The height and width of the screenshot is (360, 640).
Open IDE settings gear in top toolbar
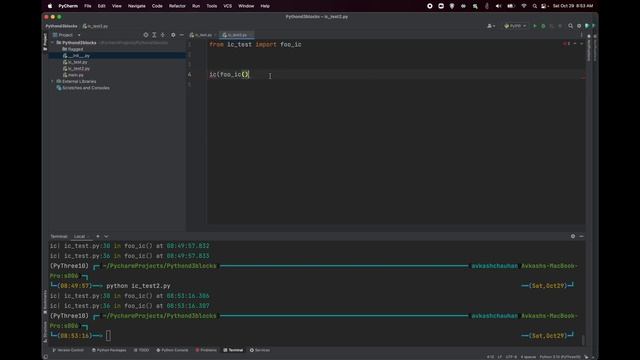[579, 26]
